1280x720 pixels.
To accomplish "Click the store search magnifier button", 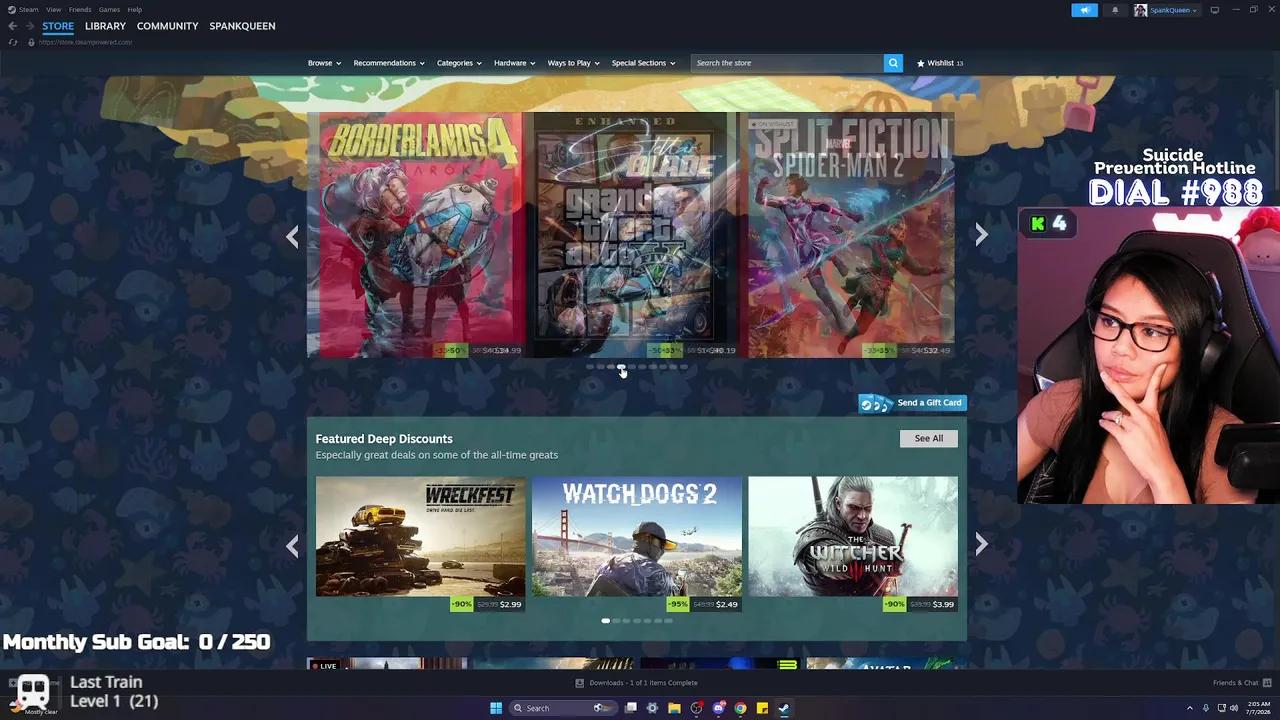I will point(893,63).
